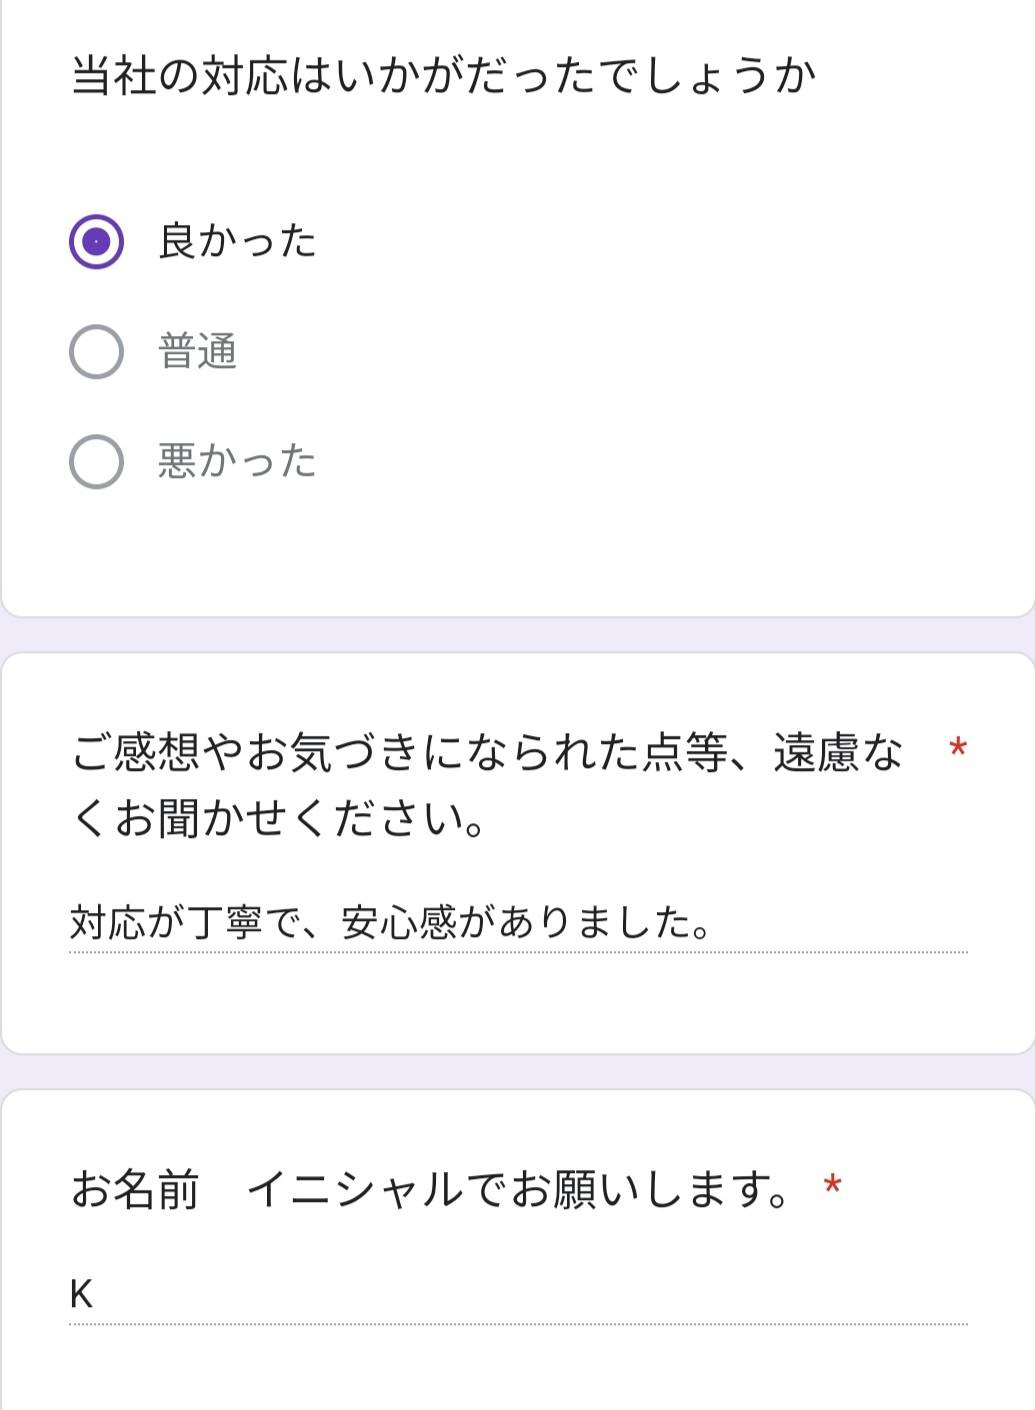Click the filled purple dot inside 良かった radio
The height and width of the screenshot is (1410, 1035).
tap(96, 242)
